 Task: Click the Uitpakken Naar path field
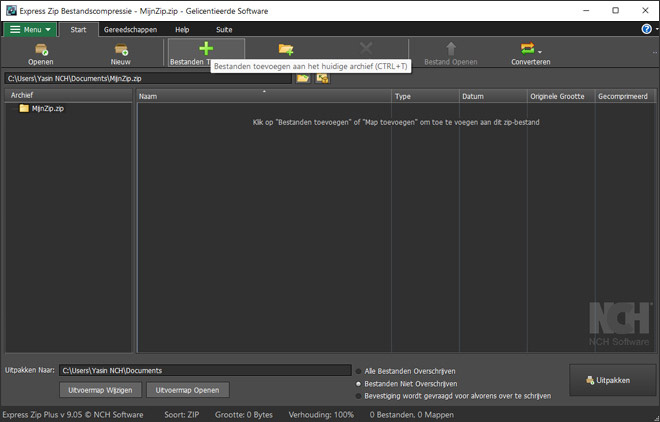coord(205,370)
